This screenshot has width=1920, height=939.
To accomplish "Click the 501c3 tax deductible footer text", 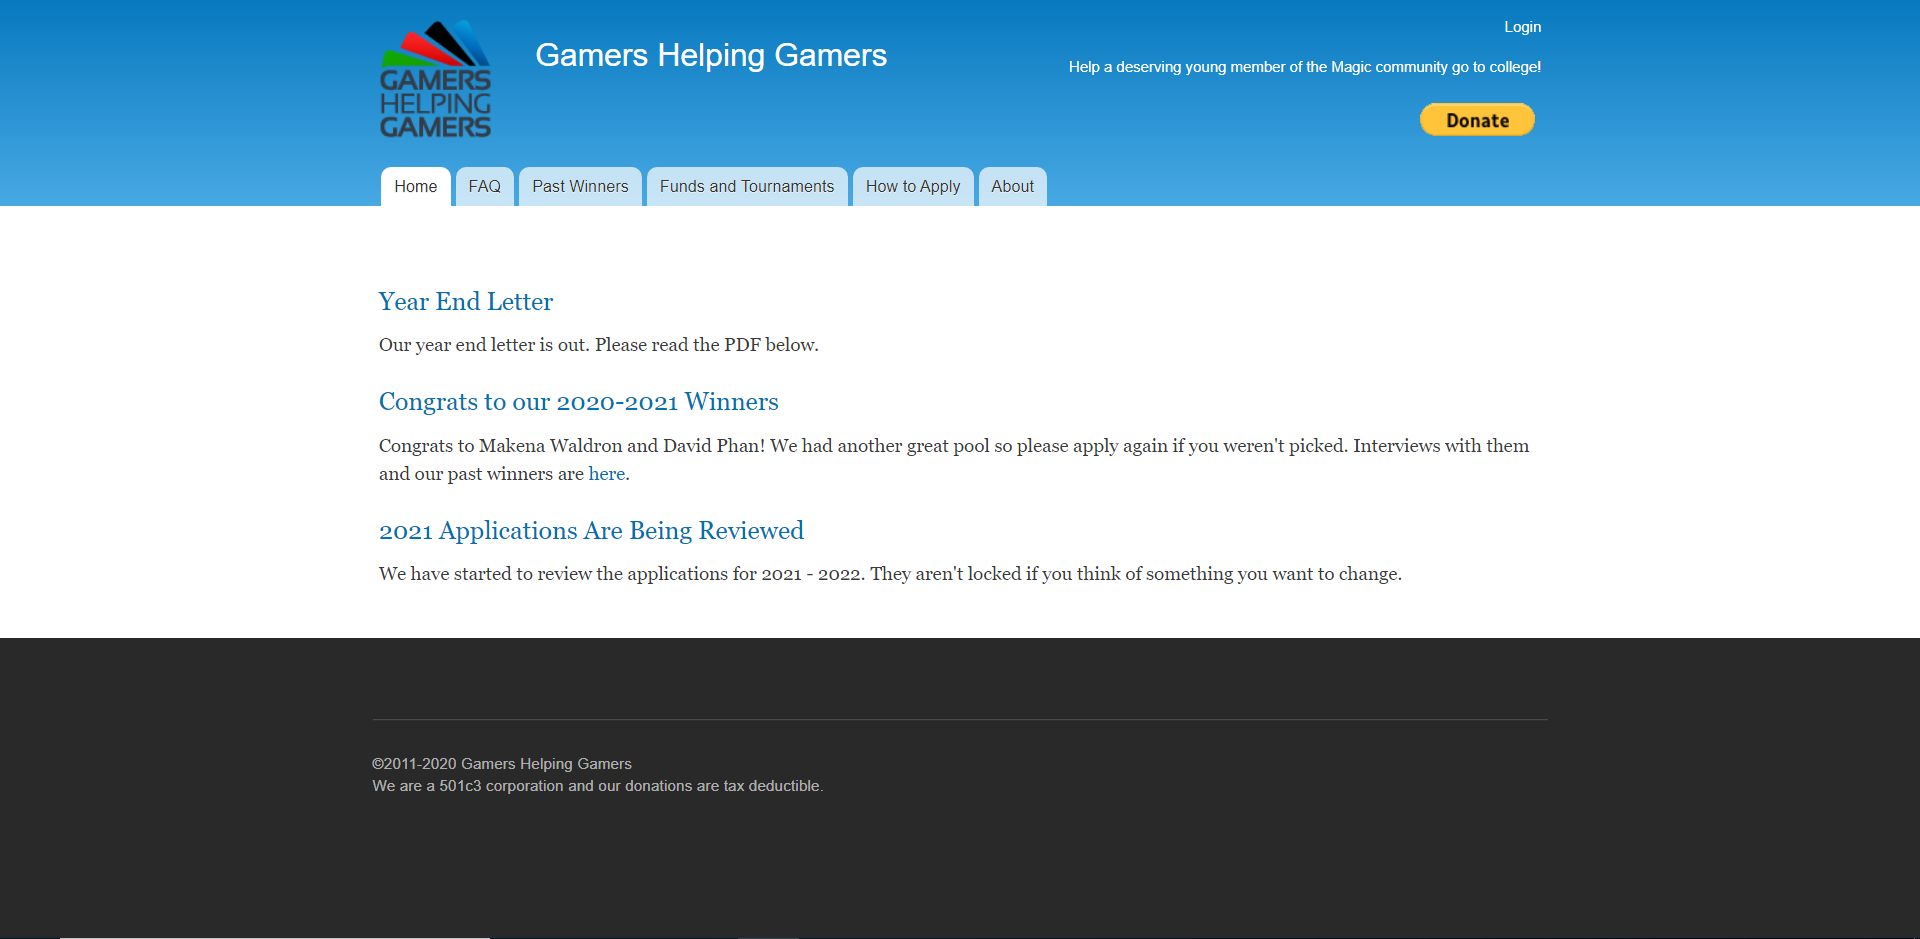I will [597, 786].
